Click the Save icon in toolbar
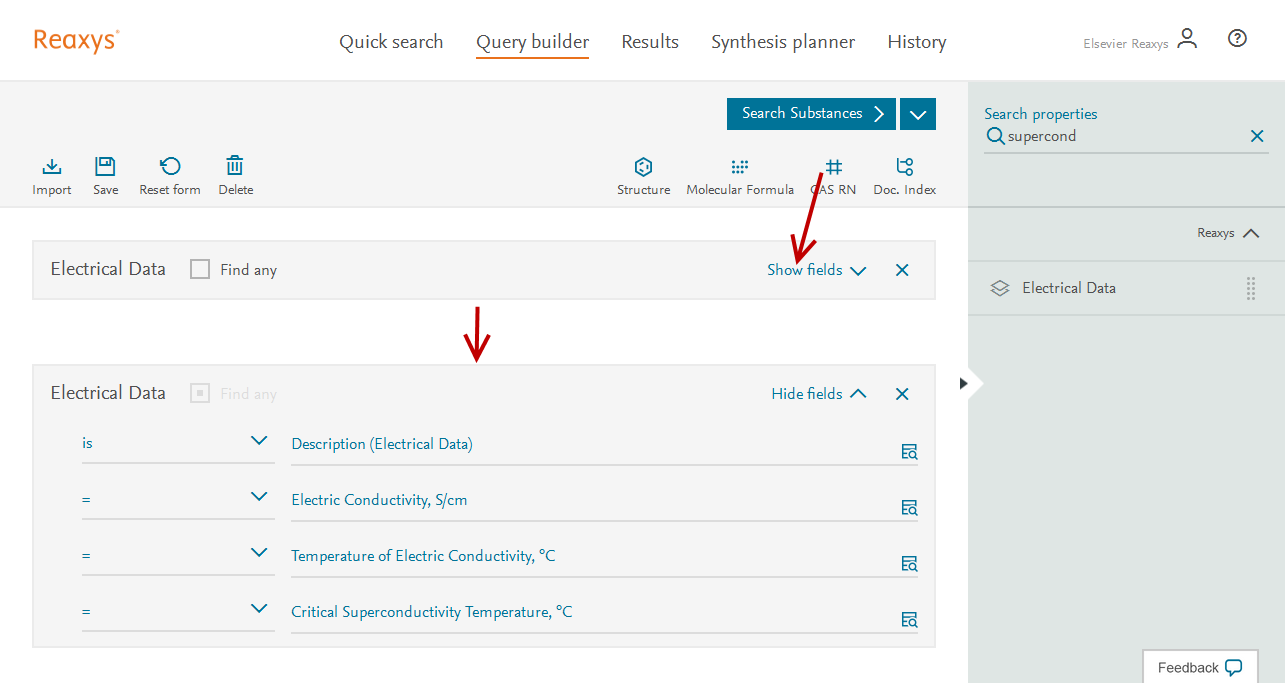This screenshot has width=1285, height=683. (105, 167)
